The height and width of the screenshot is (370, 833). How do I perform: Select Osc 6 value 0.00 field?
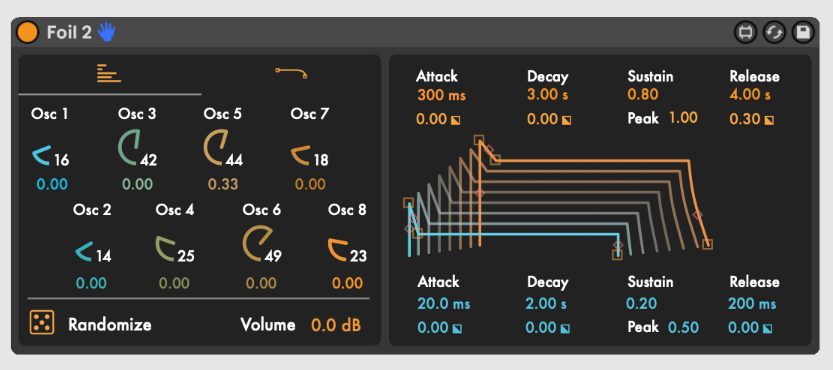click(x=261, y=283)
